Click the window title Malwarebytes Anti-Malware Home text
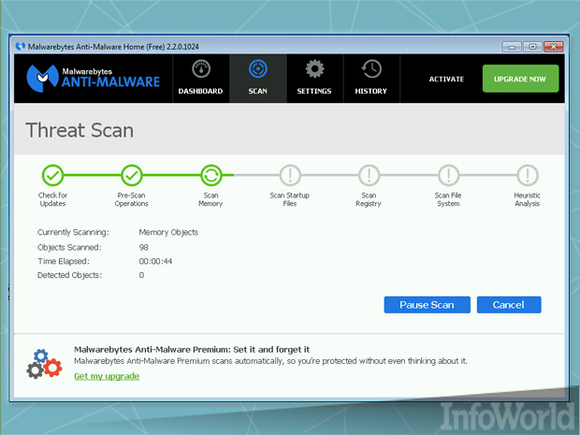Image resolution: width=580 pixels, height=435 pixels. tap(113, 47)
